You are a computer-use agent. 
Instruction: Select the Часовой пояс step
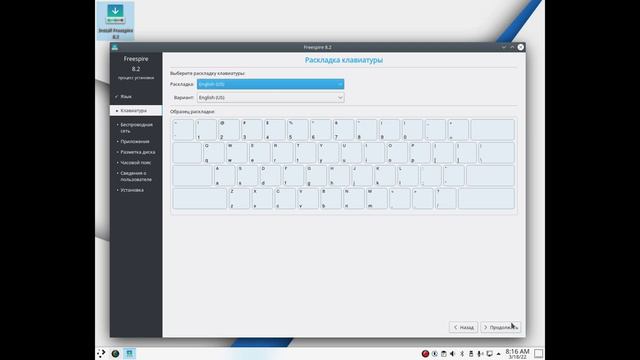pos(136,163)
